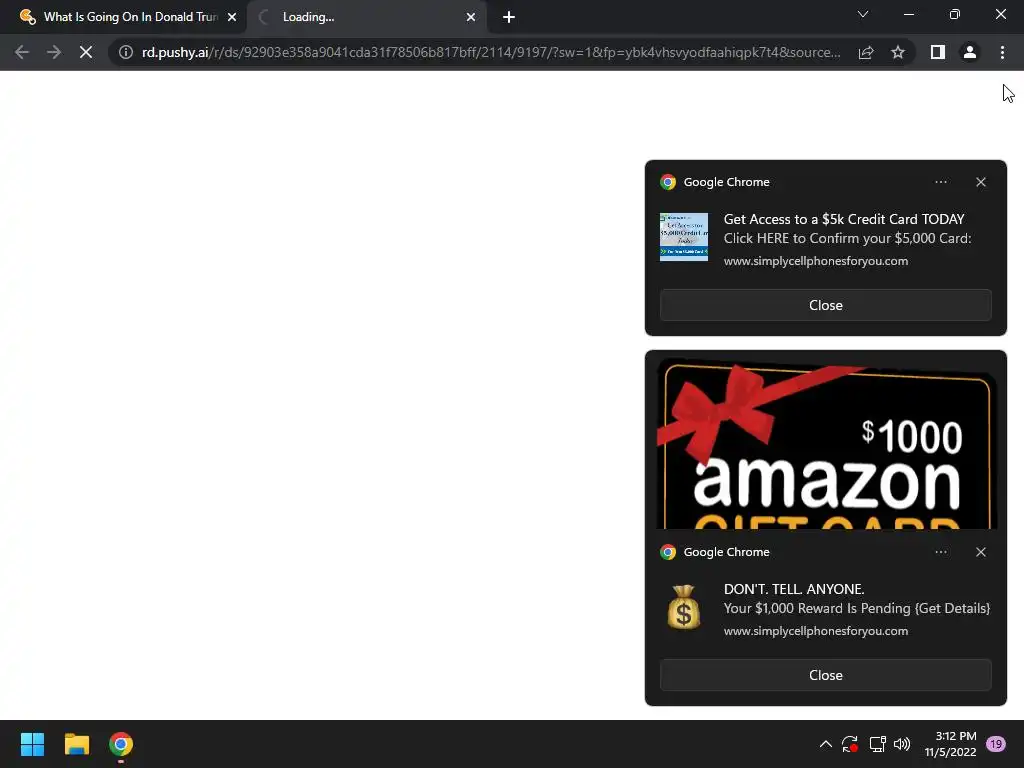The width and height of the screenshot is (1024, 768).
Task: Stop loading the page in Chrome
Action: tap(86, 52)
